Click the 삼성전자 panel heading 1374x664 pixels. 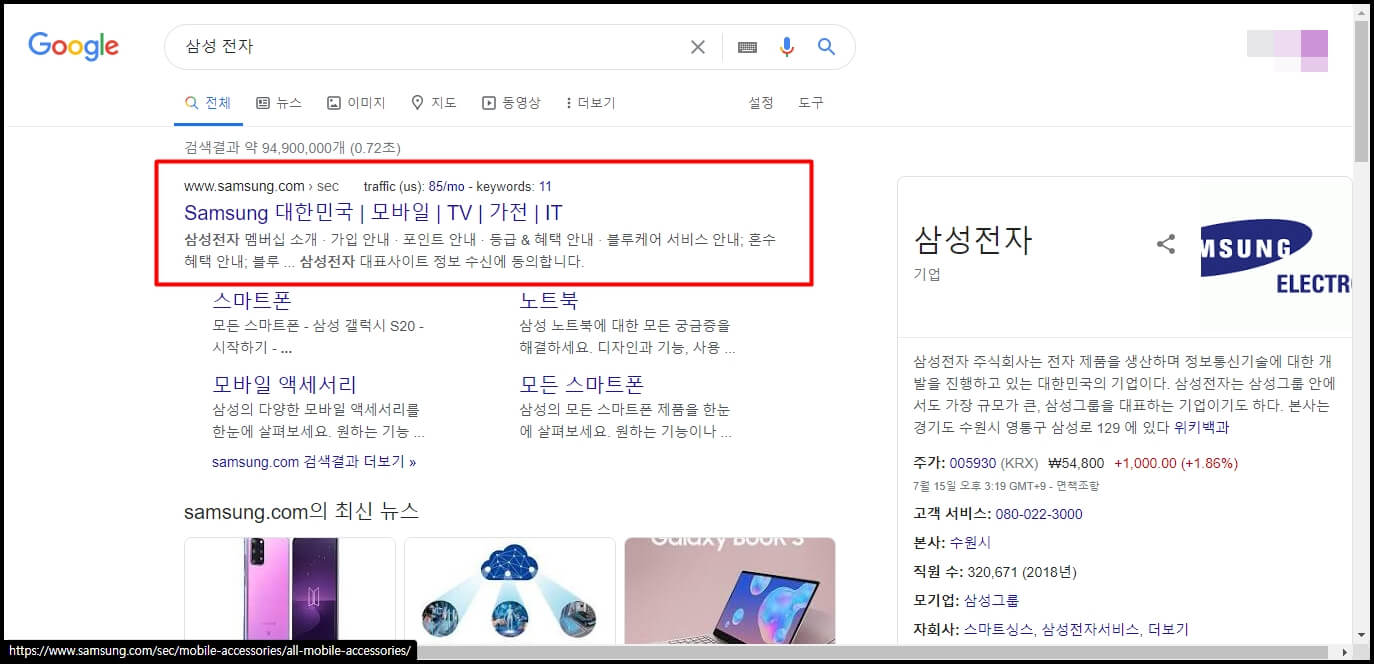972,241
